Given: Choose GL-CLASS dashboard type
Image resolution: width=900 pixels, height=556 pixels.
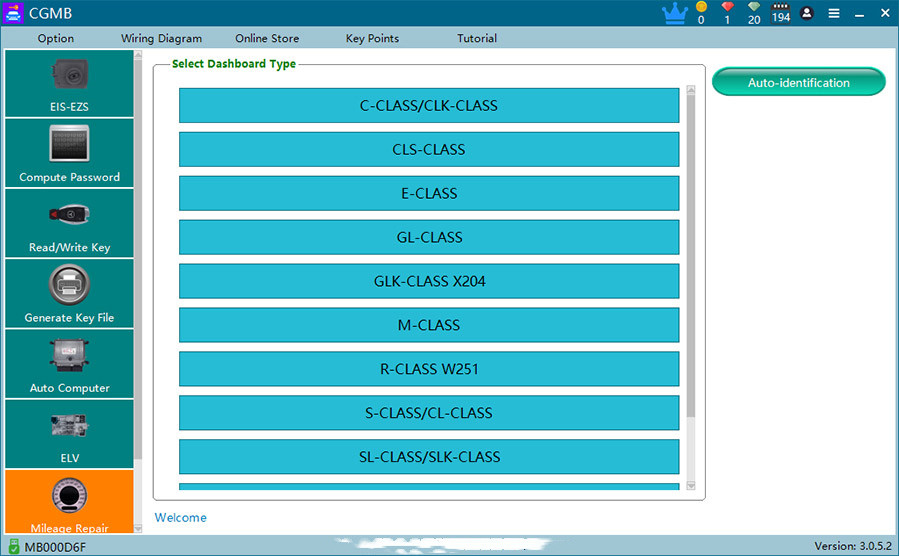Looking at the screenshot, I should pos(429,237).
